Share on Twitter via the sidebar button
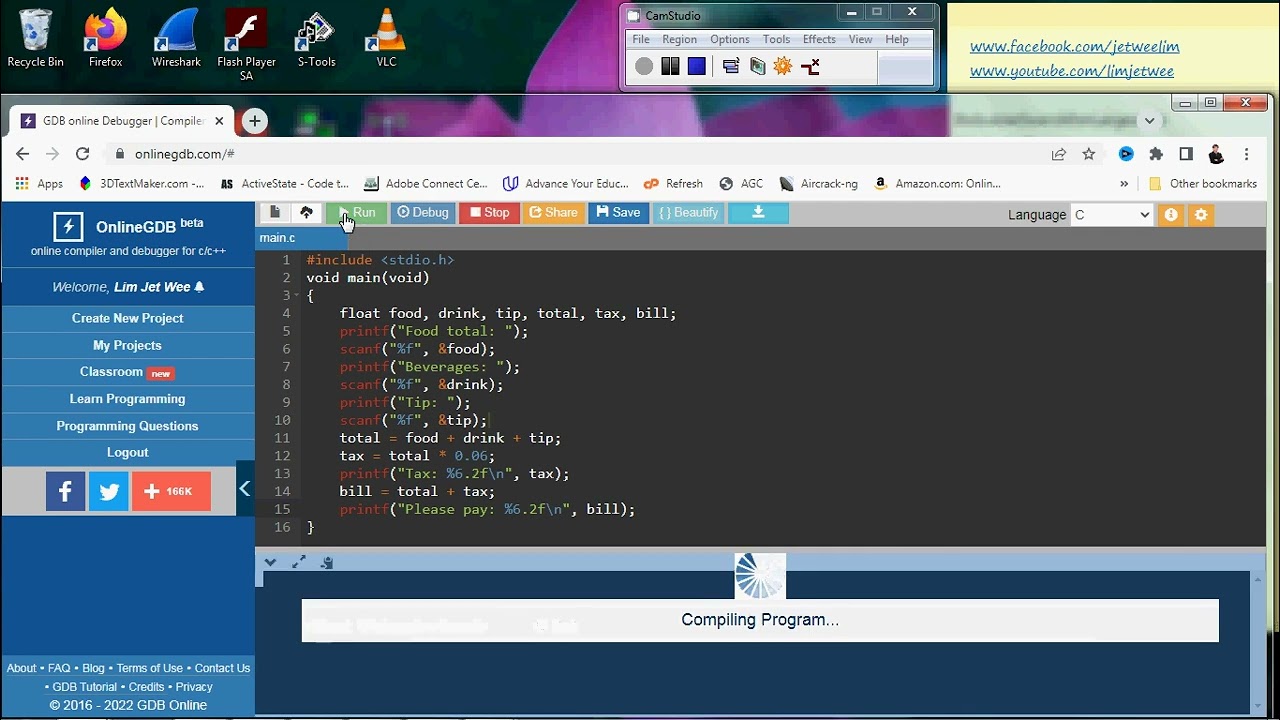This screenshot has width=1280, height=720. tap(109, 491)
